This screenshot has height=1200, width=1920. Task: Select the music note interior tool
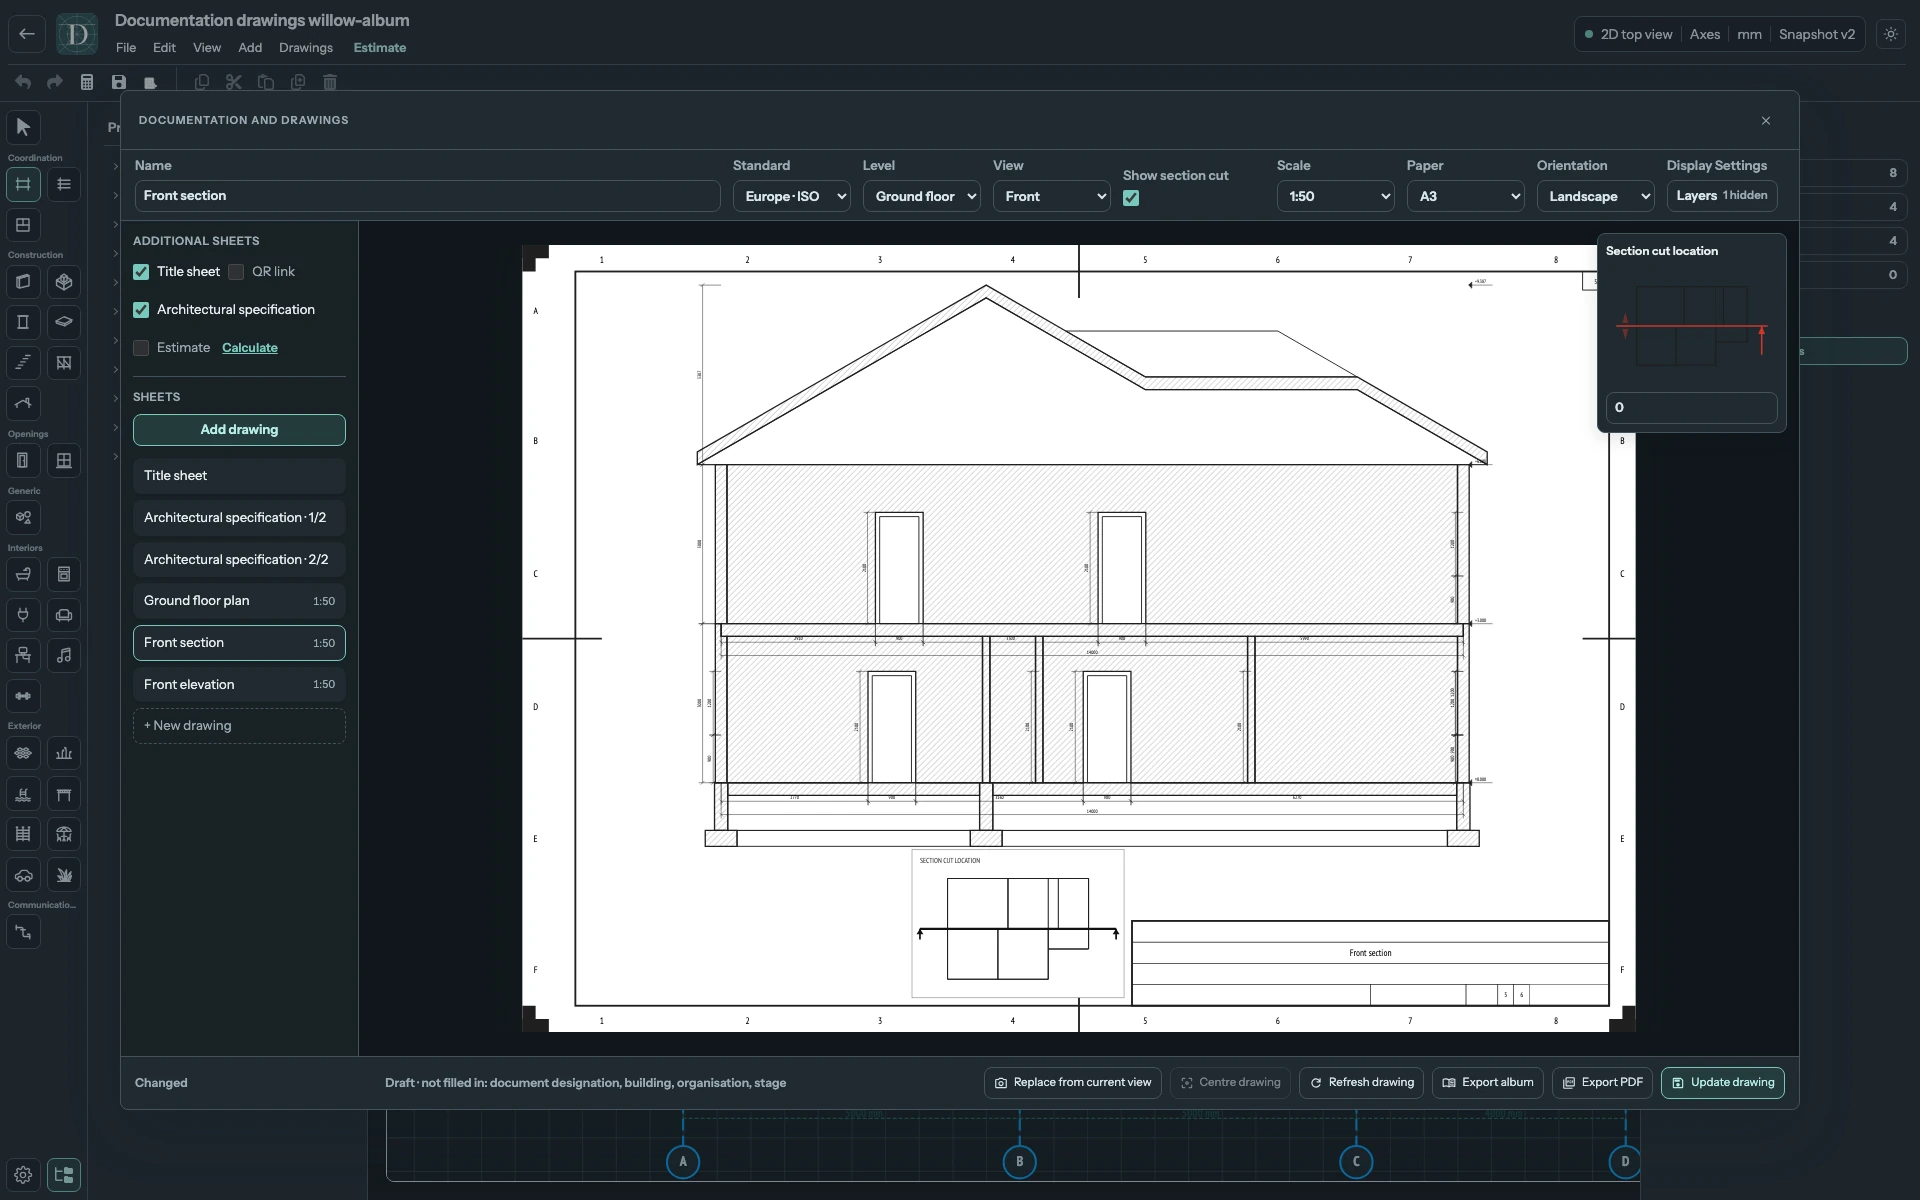point(64,655)
